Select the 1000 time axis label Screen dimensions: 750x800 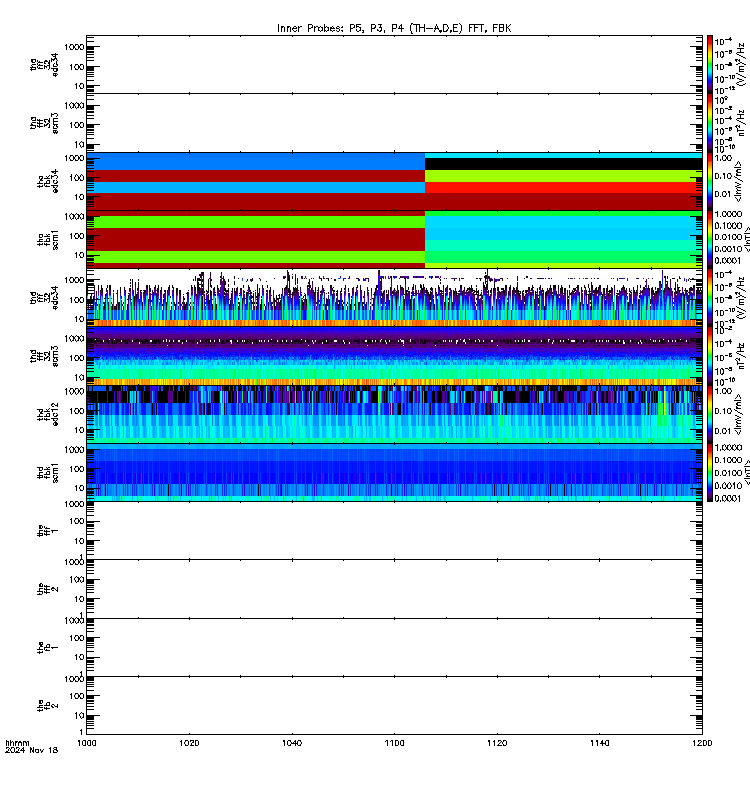click(86, 743)
